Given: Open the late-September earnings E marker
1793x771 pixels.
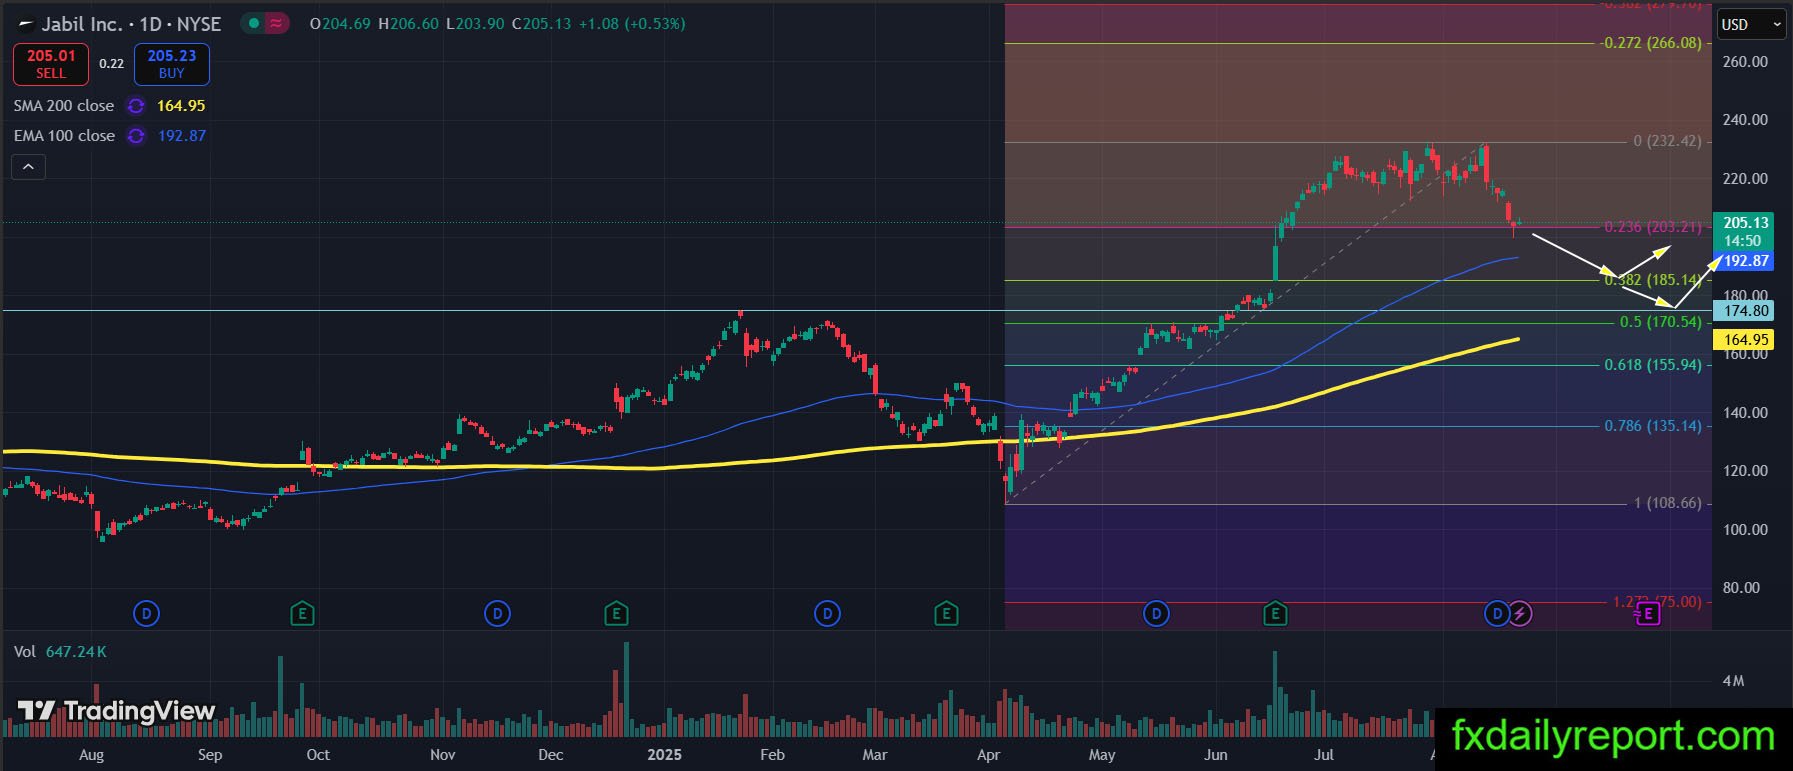Looking at the screenshot, I should [302, 613].
